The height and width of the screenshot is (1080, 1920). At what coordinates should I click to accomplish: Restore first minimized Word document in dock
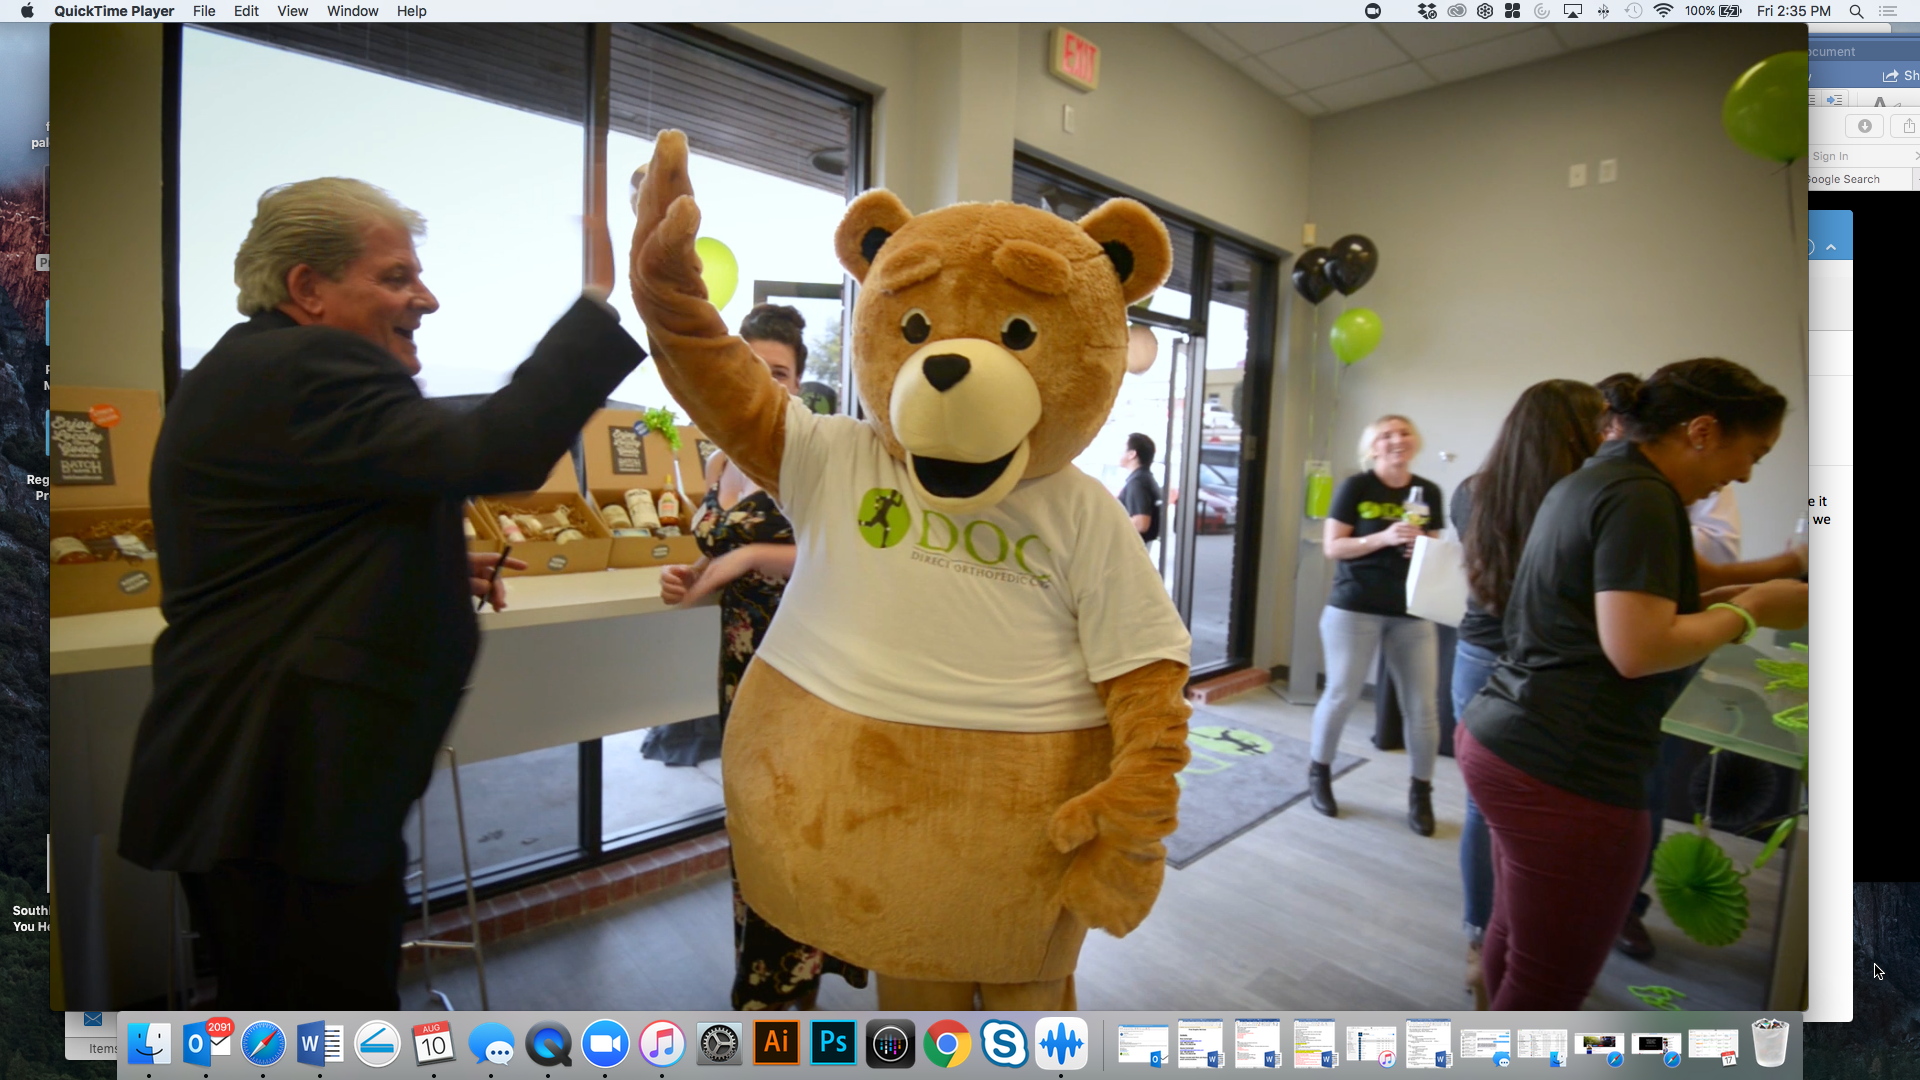1200,1045
